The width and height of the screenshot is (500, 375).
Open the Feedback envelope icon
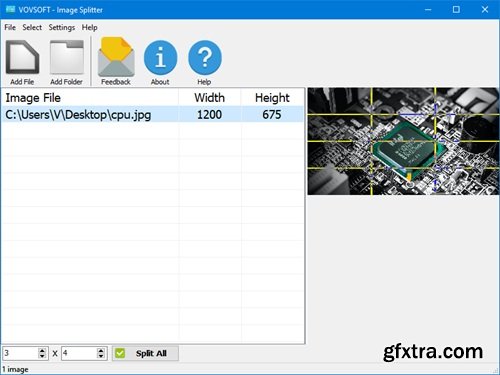[x=116, y=57]
